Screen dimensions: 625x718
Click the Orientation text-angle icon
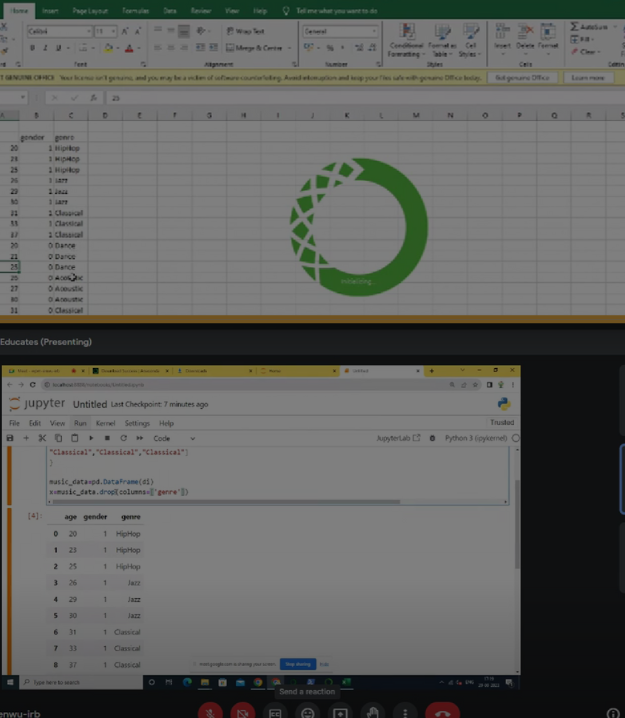tap(201, 31)
